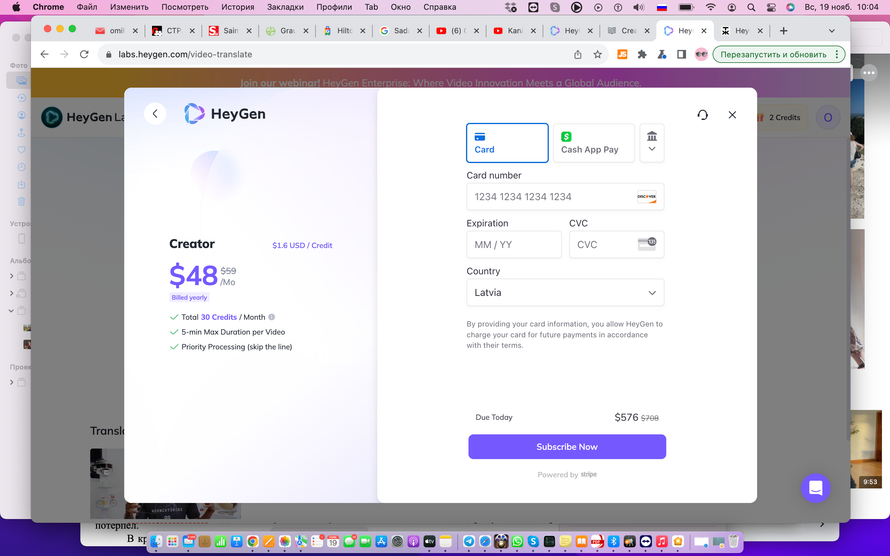Open the Chrome profile avatar
Viewport: 890px width, 556px height.
point(702,54)
